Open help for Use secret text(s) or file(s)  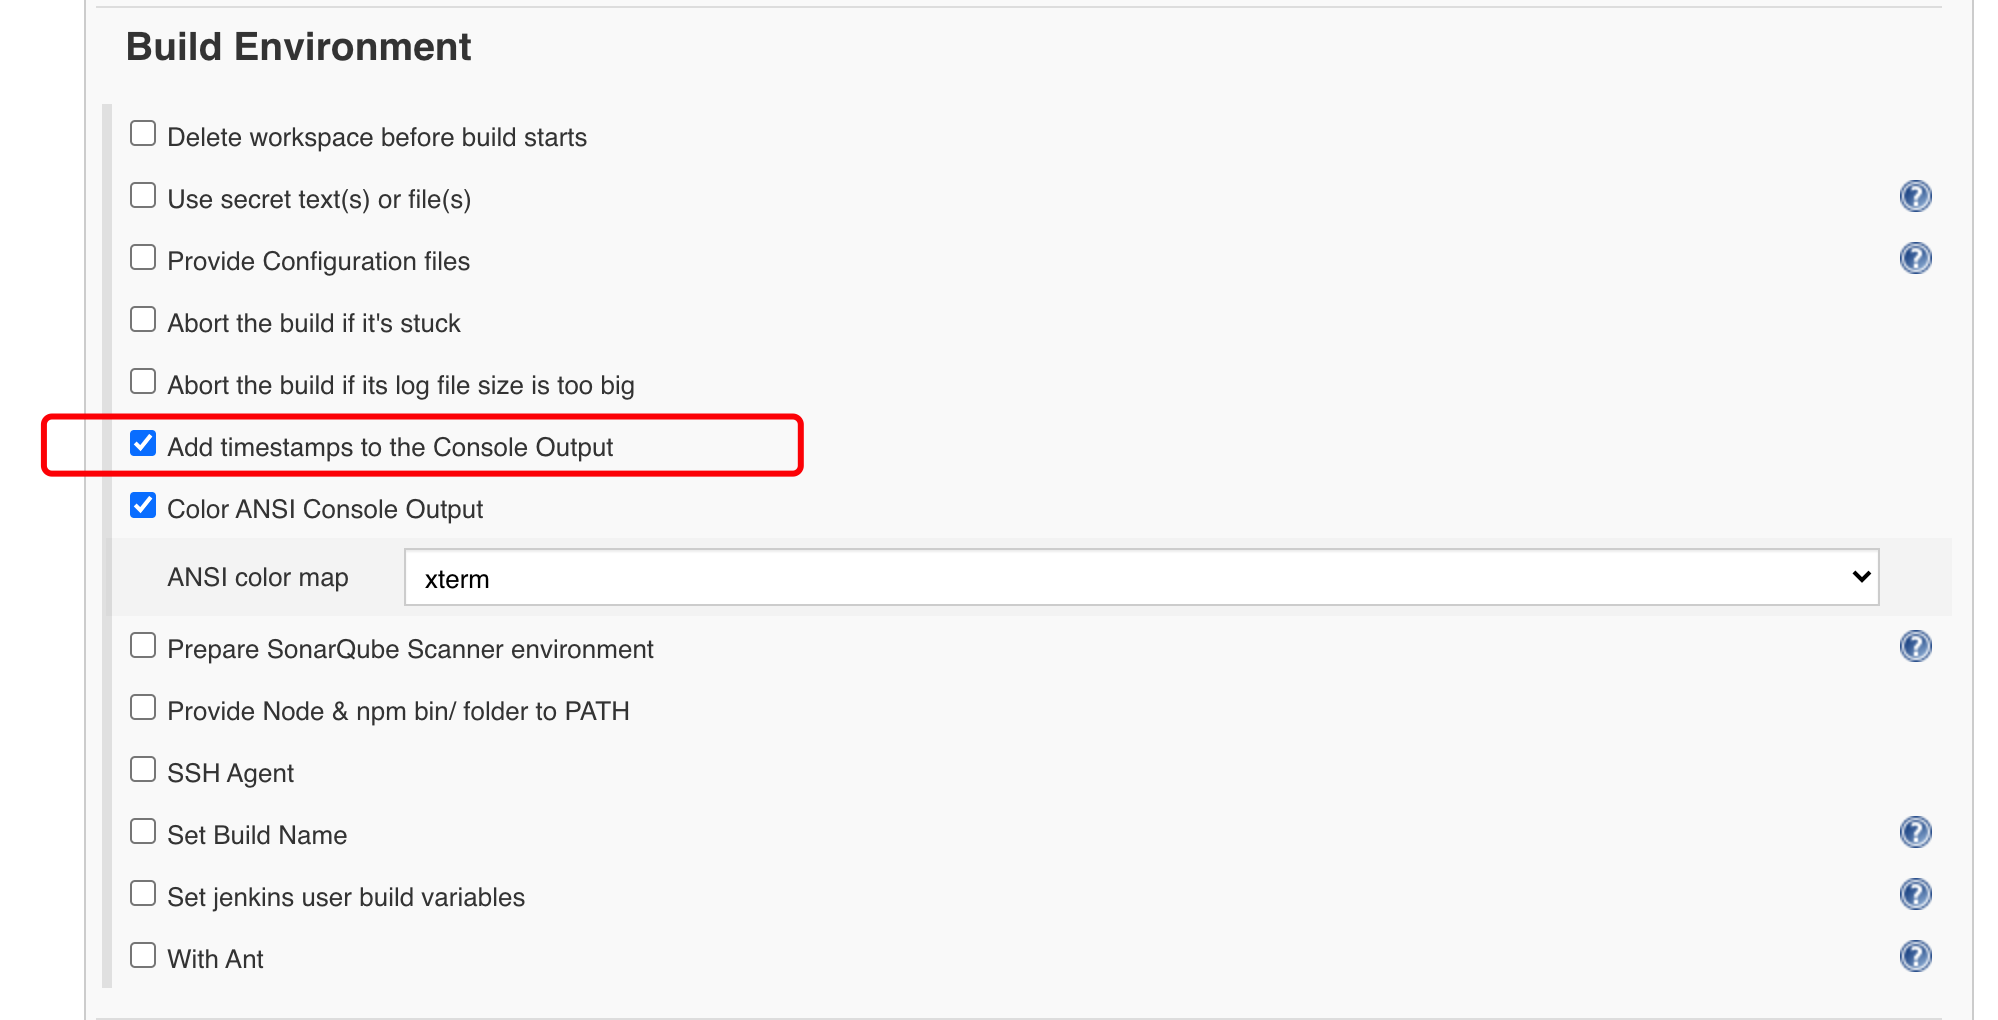1915,196
